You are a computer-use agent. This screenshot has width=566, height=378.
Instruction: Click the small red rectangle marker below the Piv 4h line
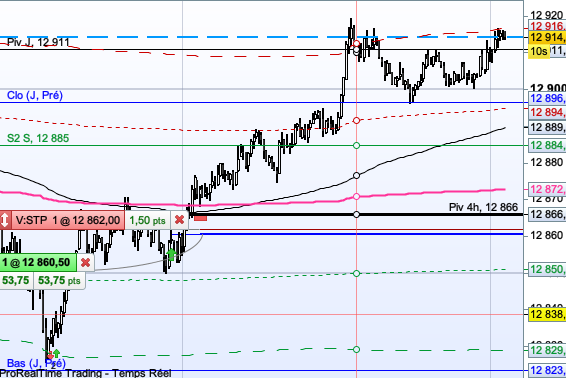[200, 218]
